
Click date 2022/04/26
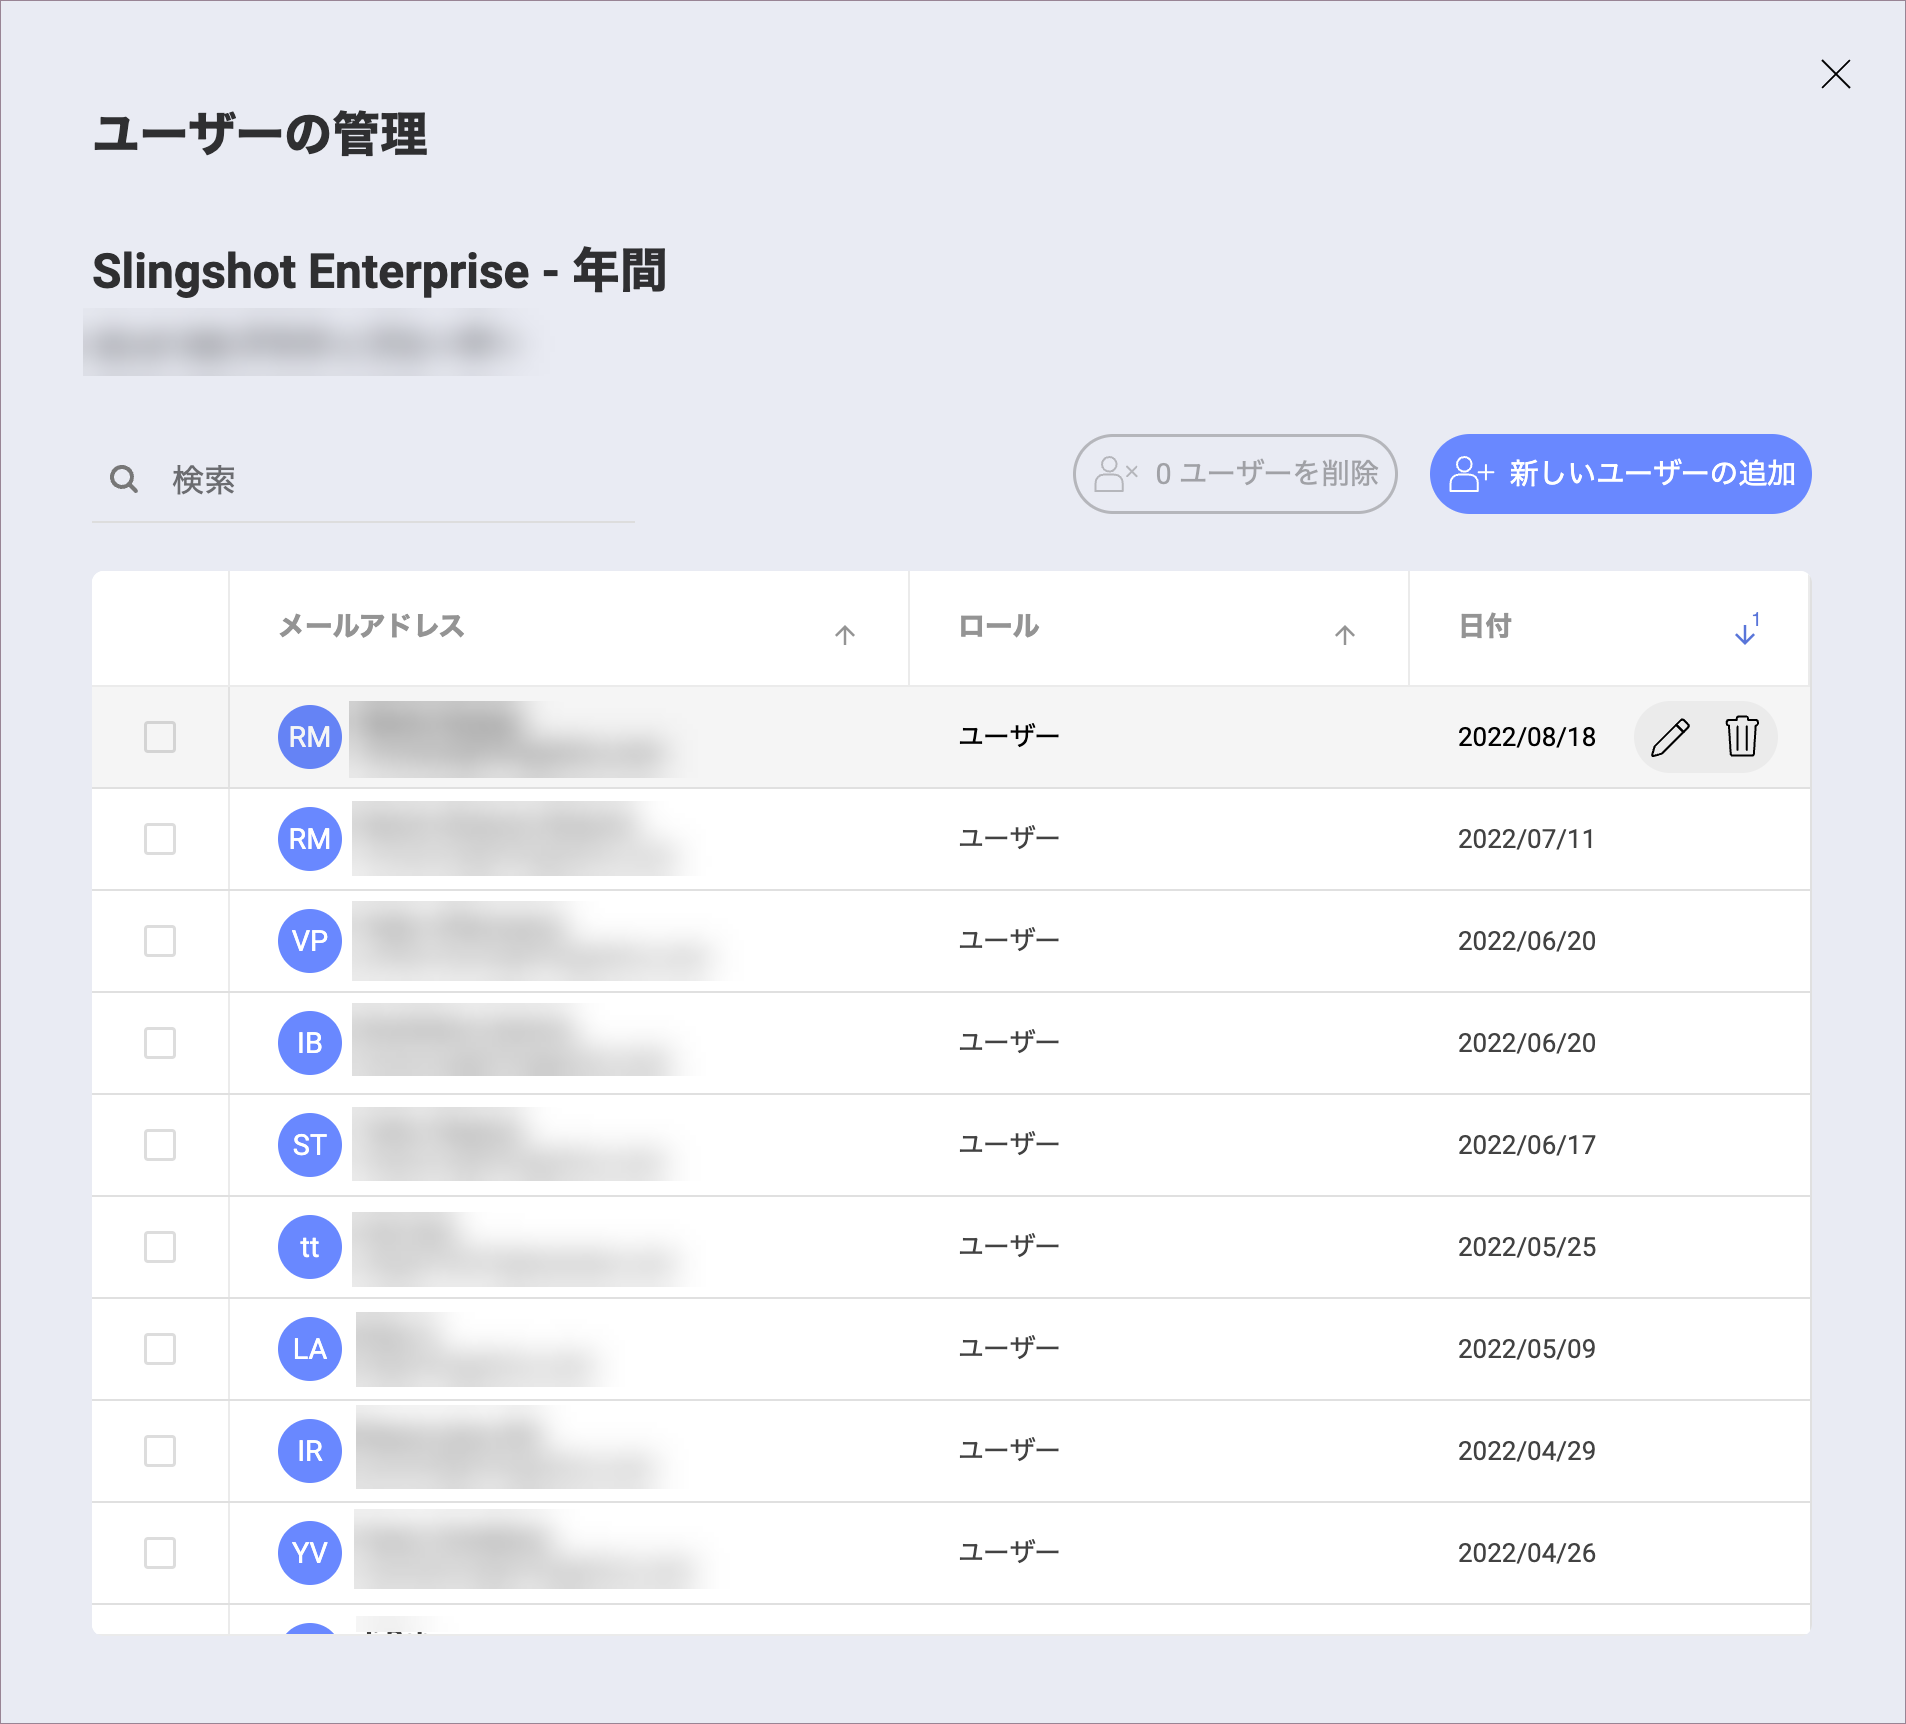point(1527,1553)
